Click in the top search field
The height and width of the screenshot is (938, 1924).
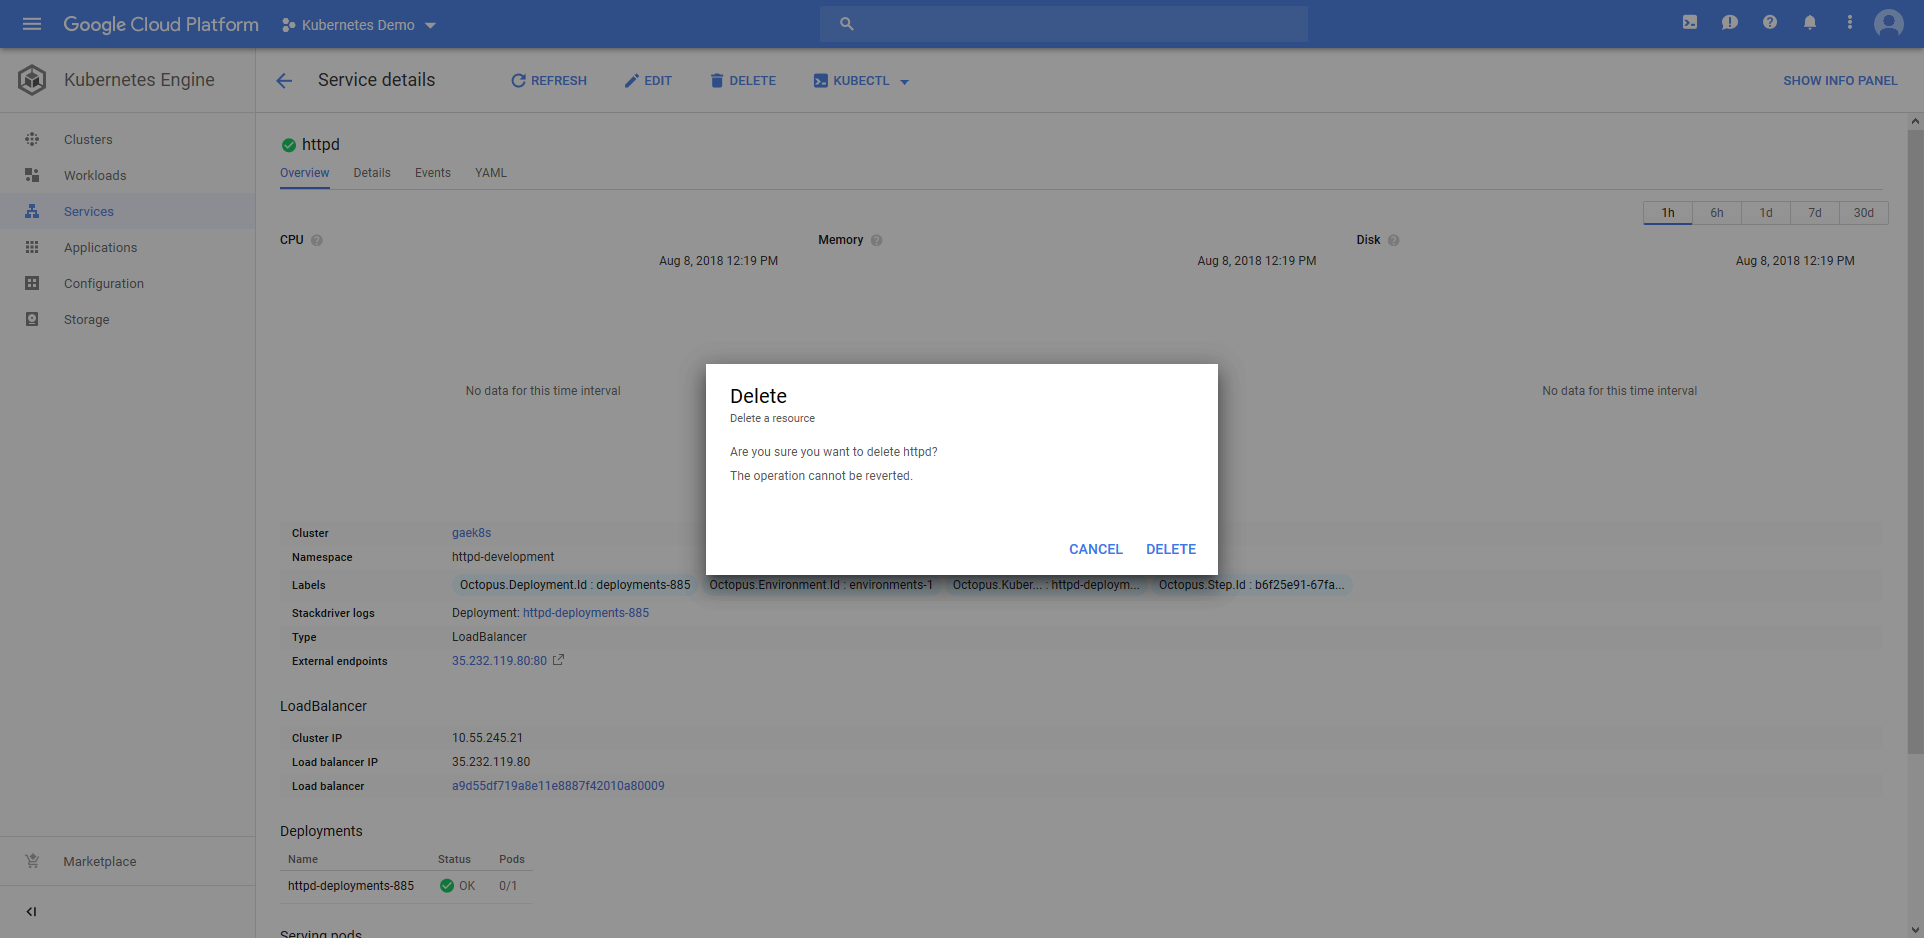tap(1063, 24)
